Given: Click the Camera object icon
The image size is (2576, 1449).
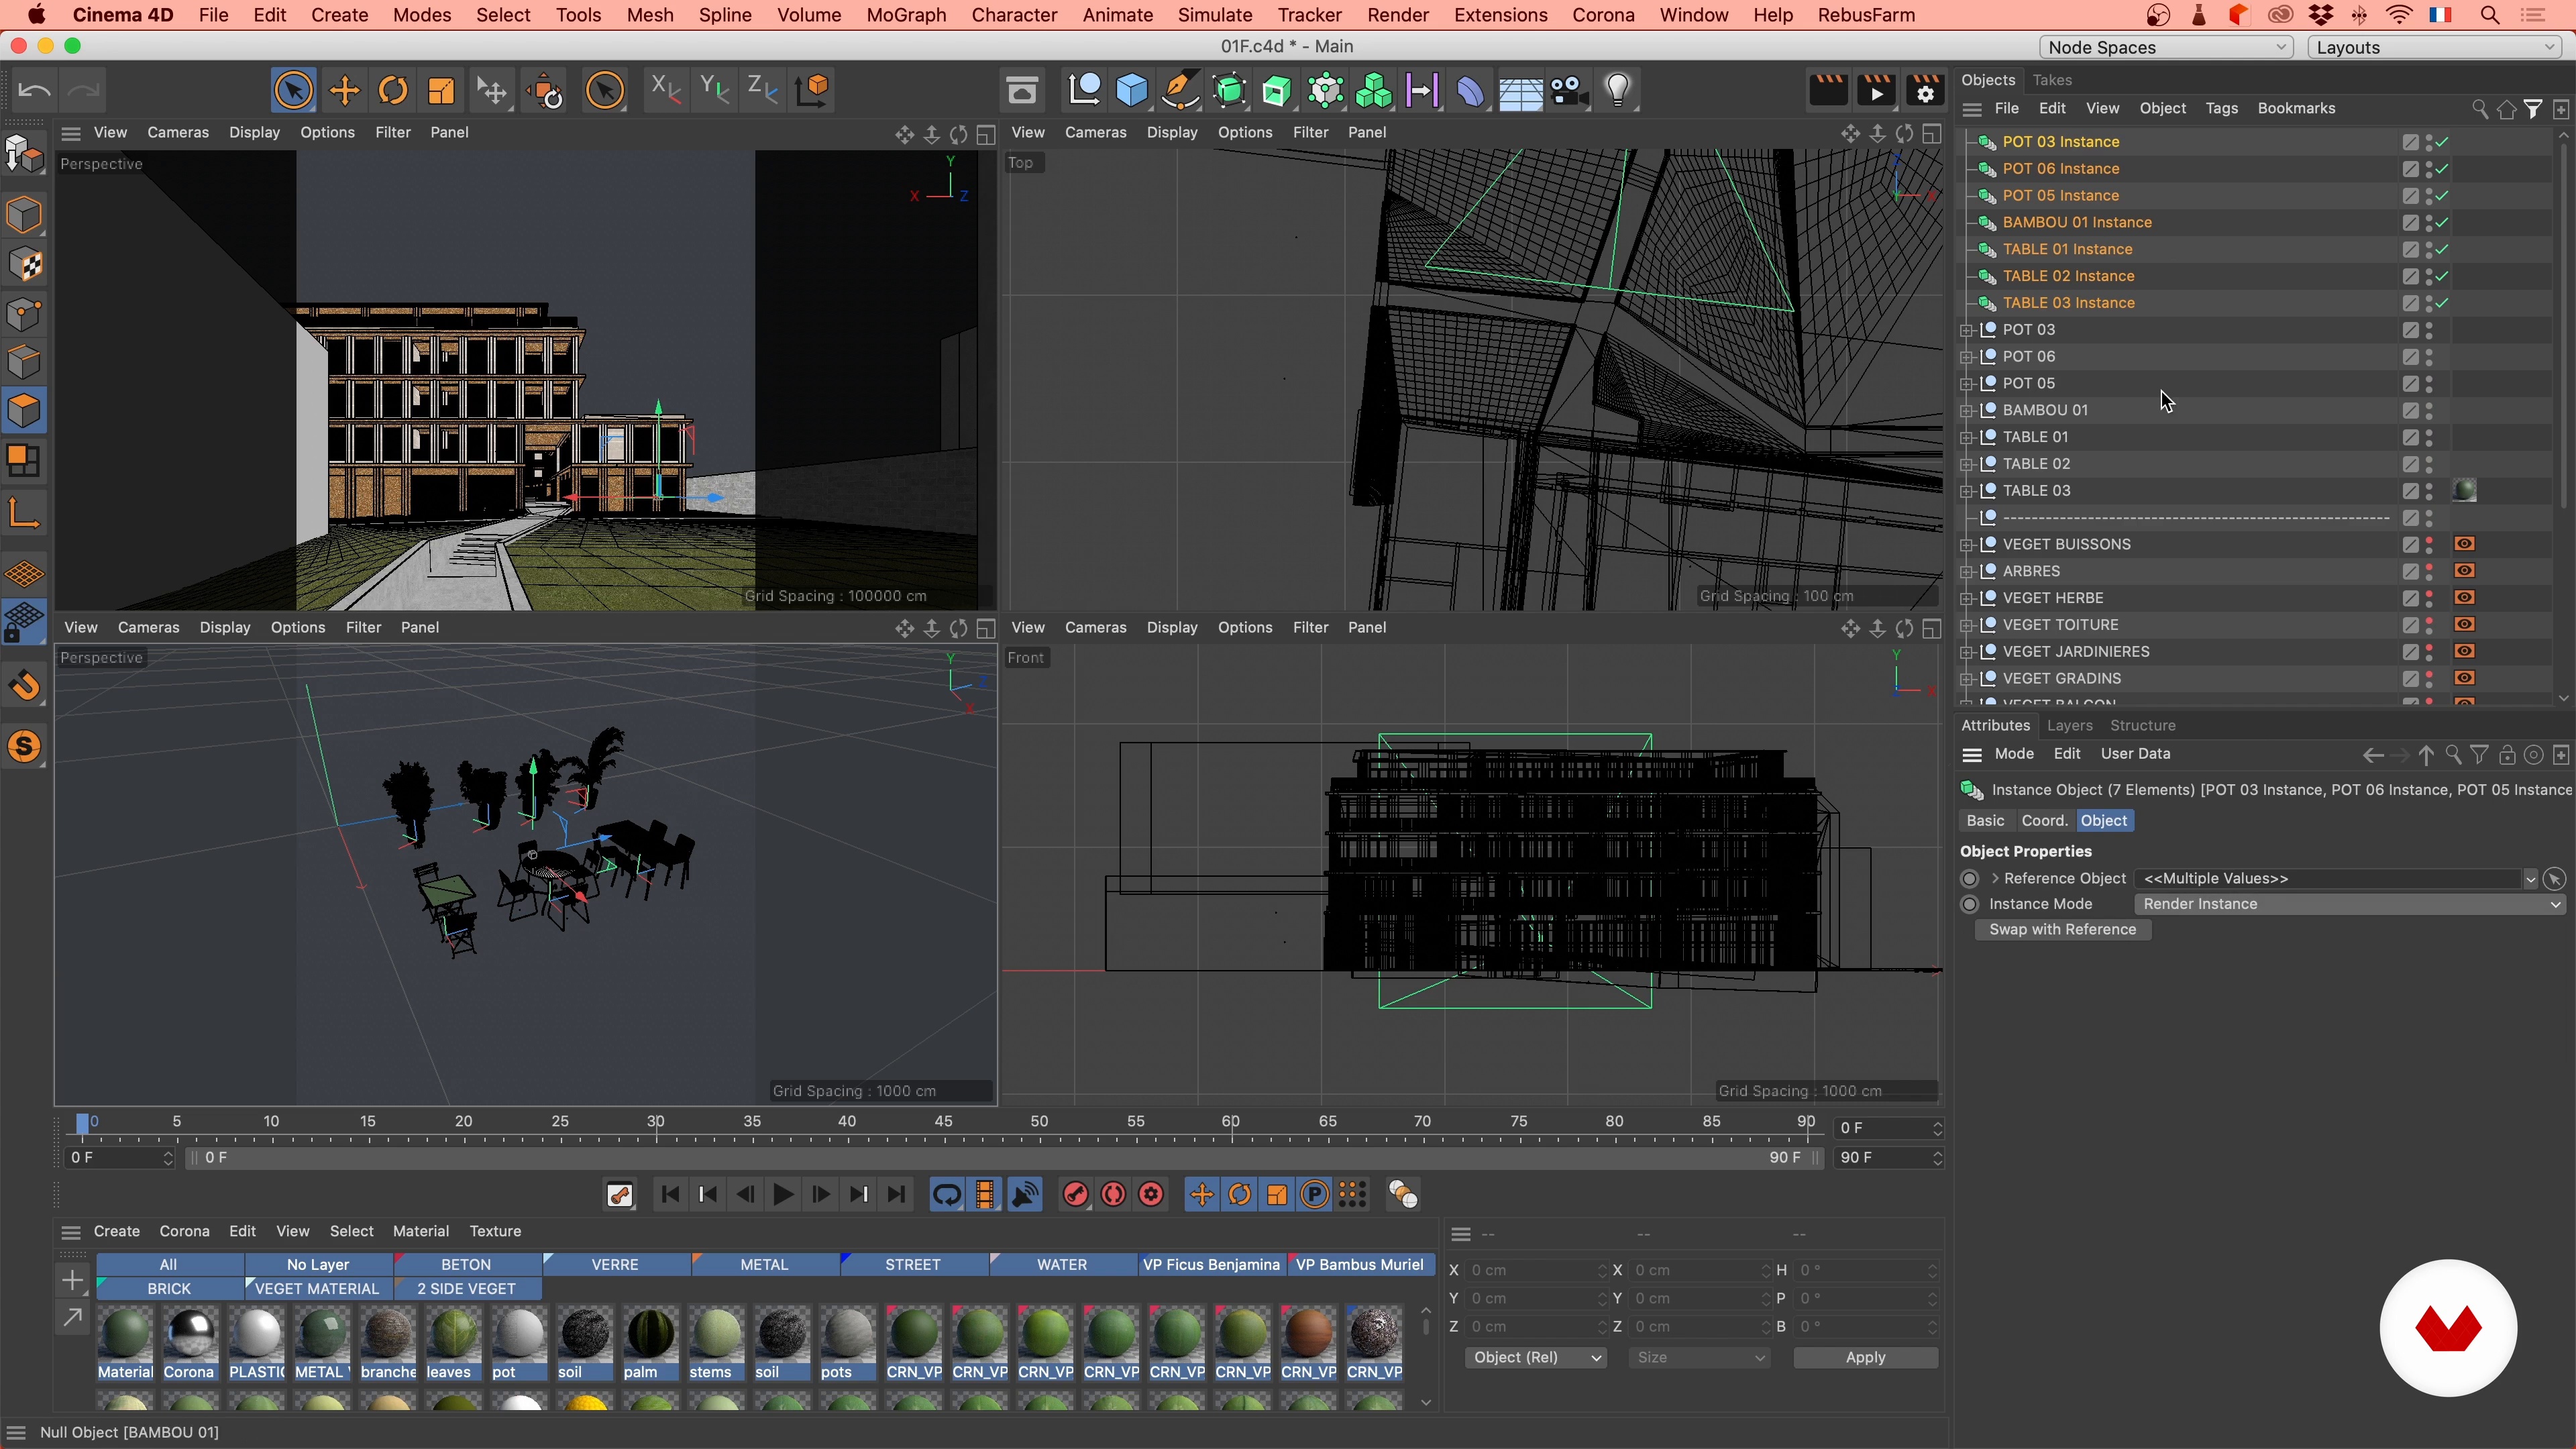Looking at the screenshot, I should 1569,91.
